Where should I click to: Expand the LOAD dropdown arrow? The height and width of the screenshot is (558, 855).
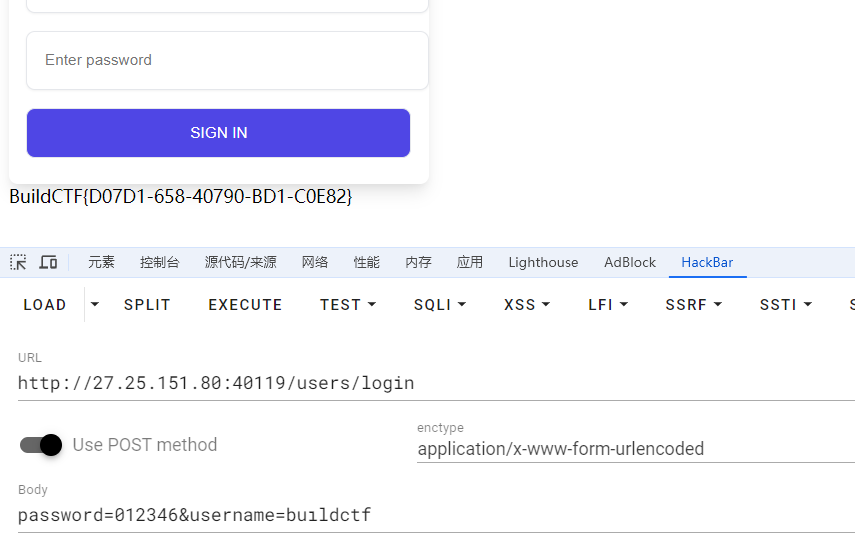coord(95,304)
